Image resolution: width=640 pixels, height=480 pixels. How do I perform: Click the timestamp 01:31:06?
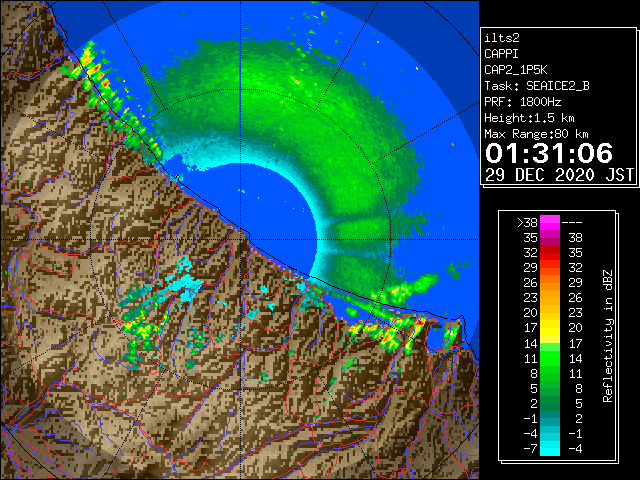click(549, 153)
